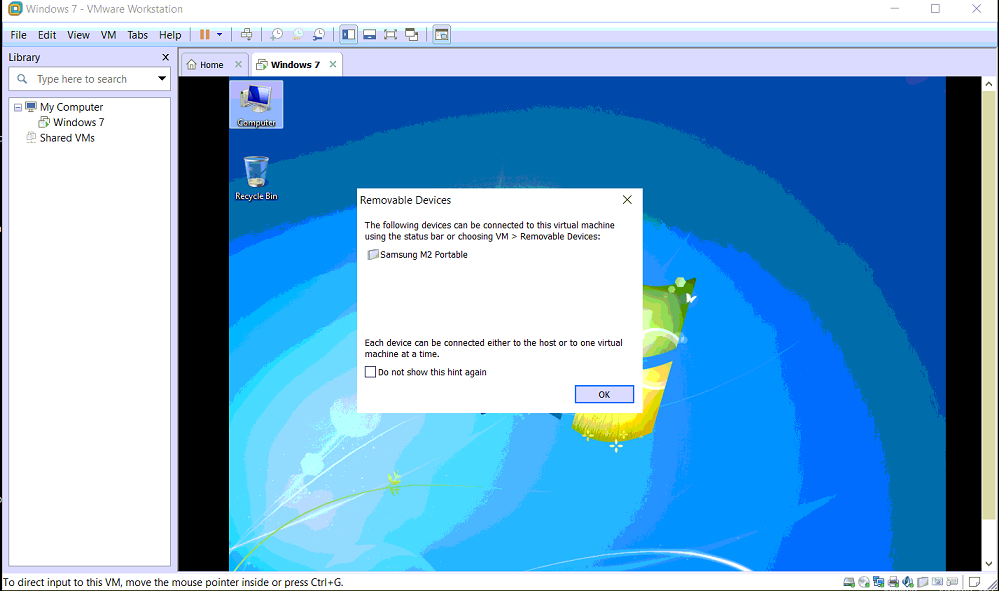Click the VM view scroll up arrow

989,83
